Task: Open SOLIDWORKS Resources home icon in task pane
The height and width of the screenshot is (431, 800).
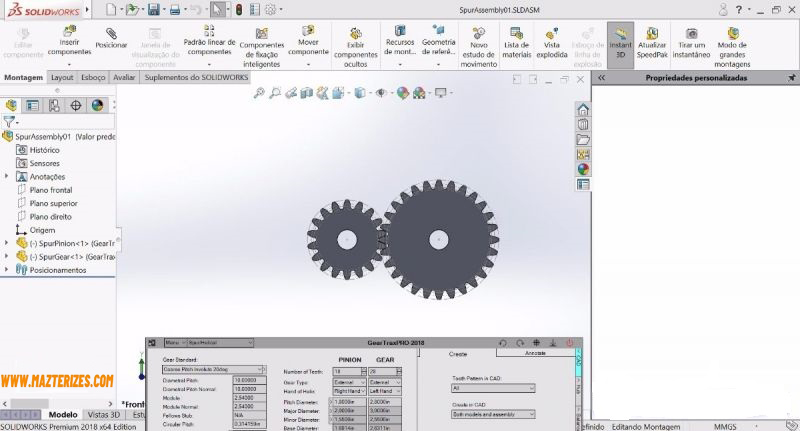Action: [x=583, y=109]
